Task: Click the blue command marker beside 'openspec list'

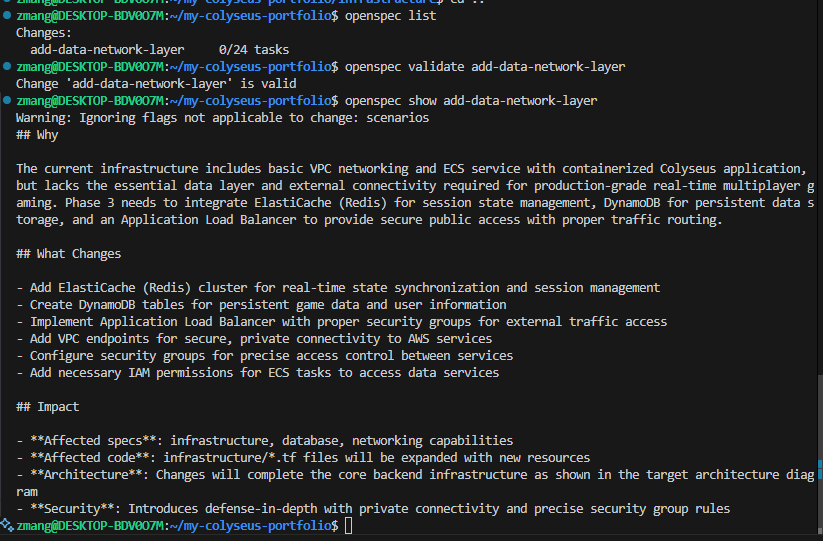Action: pos(7,15)
